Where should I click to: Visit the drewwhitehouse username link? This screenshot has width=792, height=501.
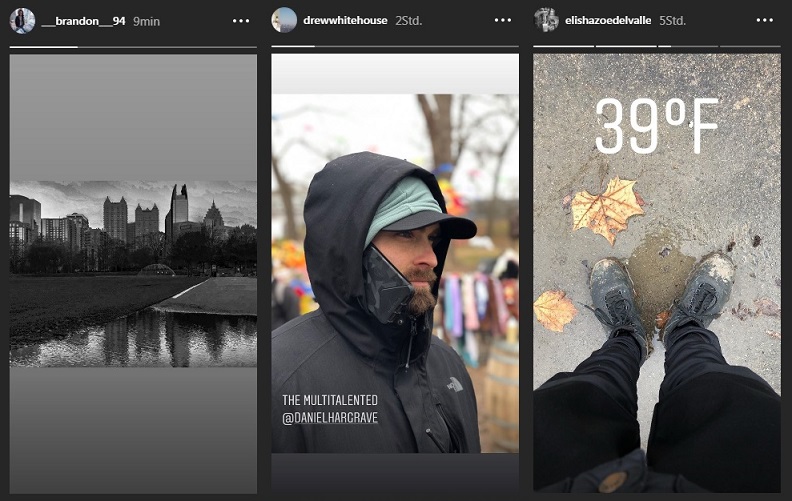click(x=345, y=21)
